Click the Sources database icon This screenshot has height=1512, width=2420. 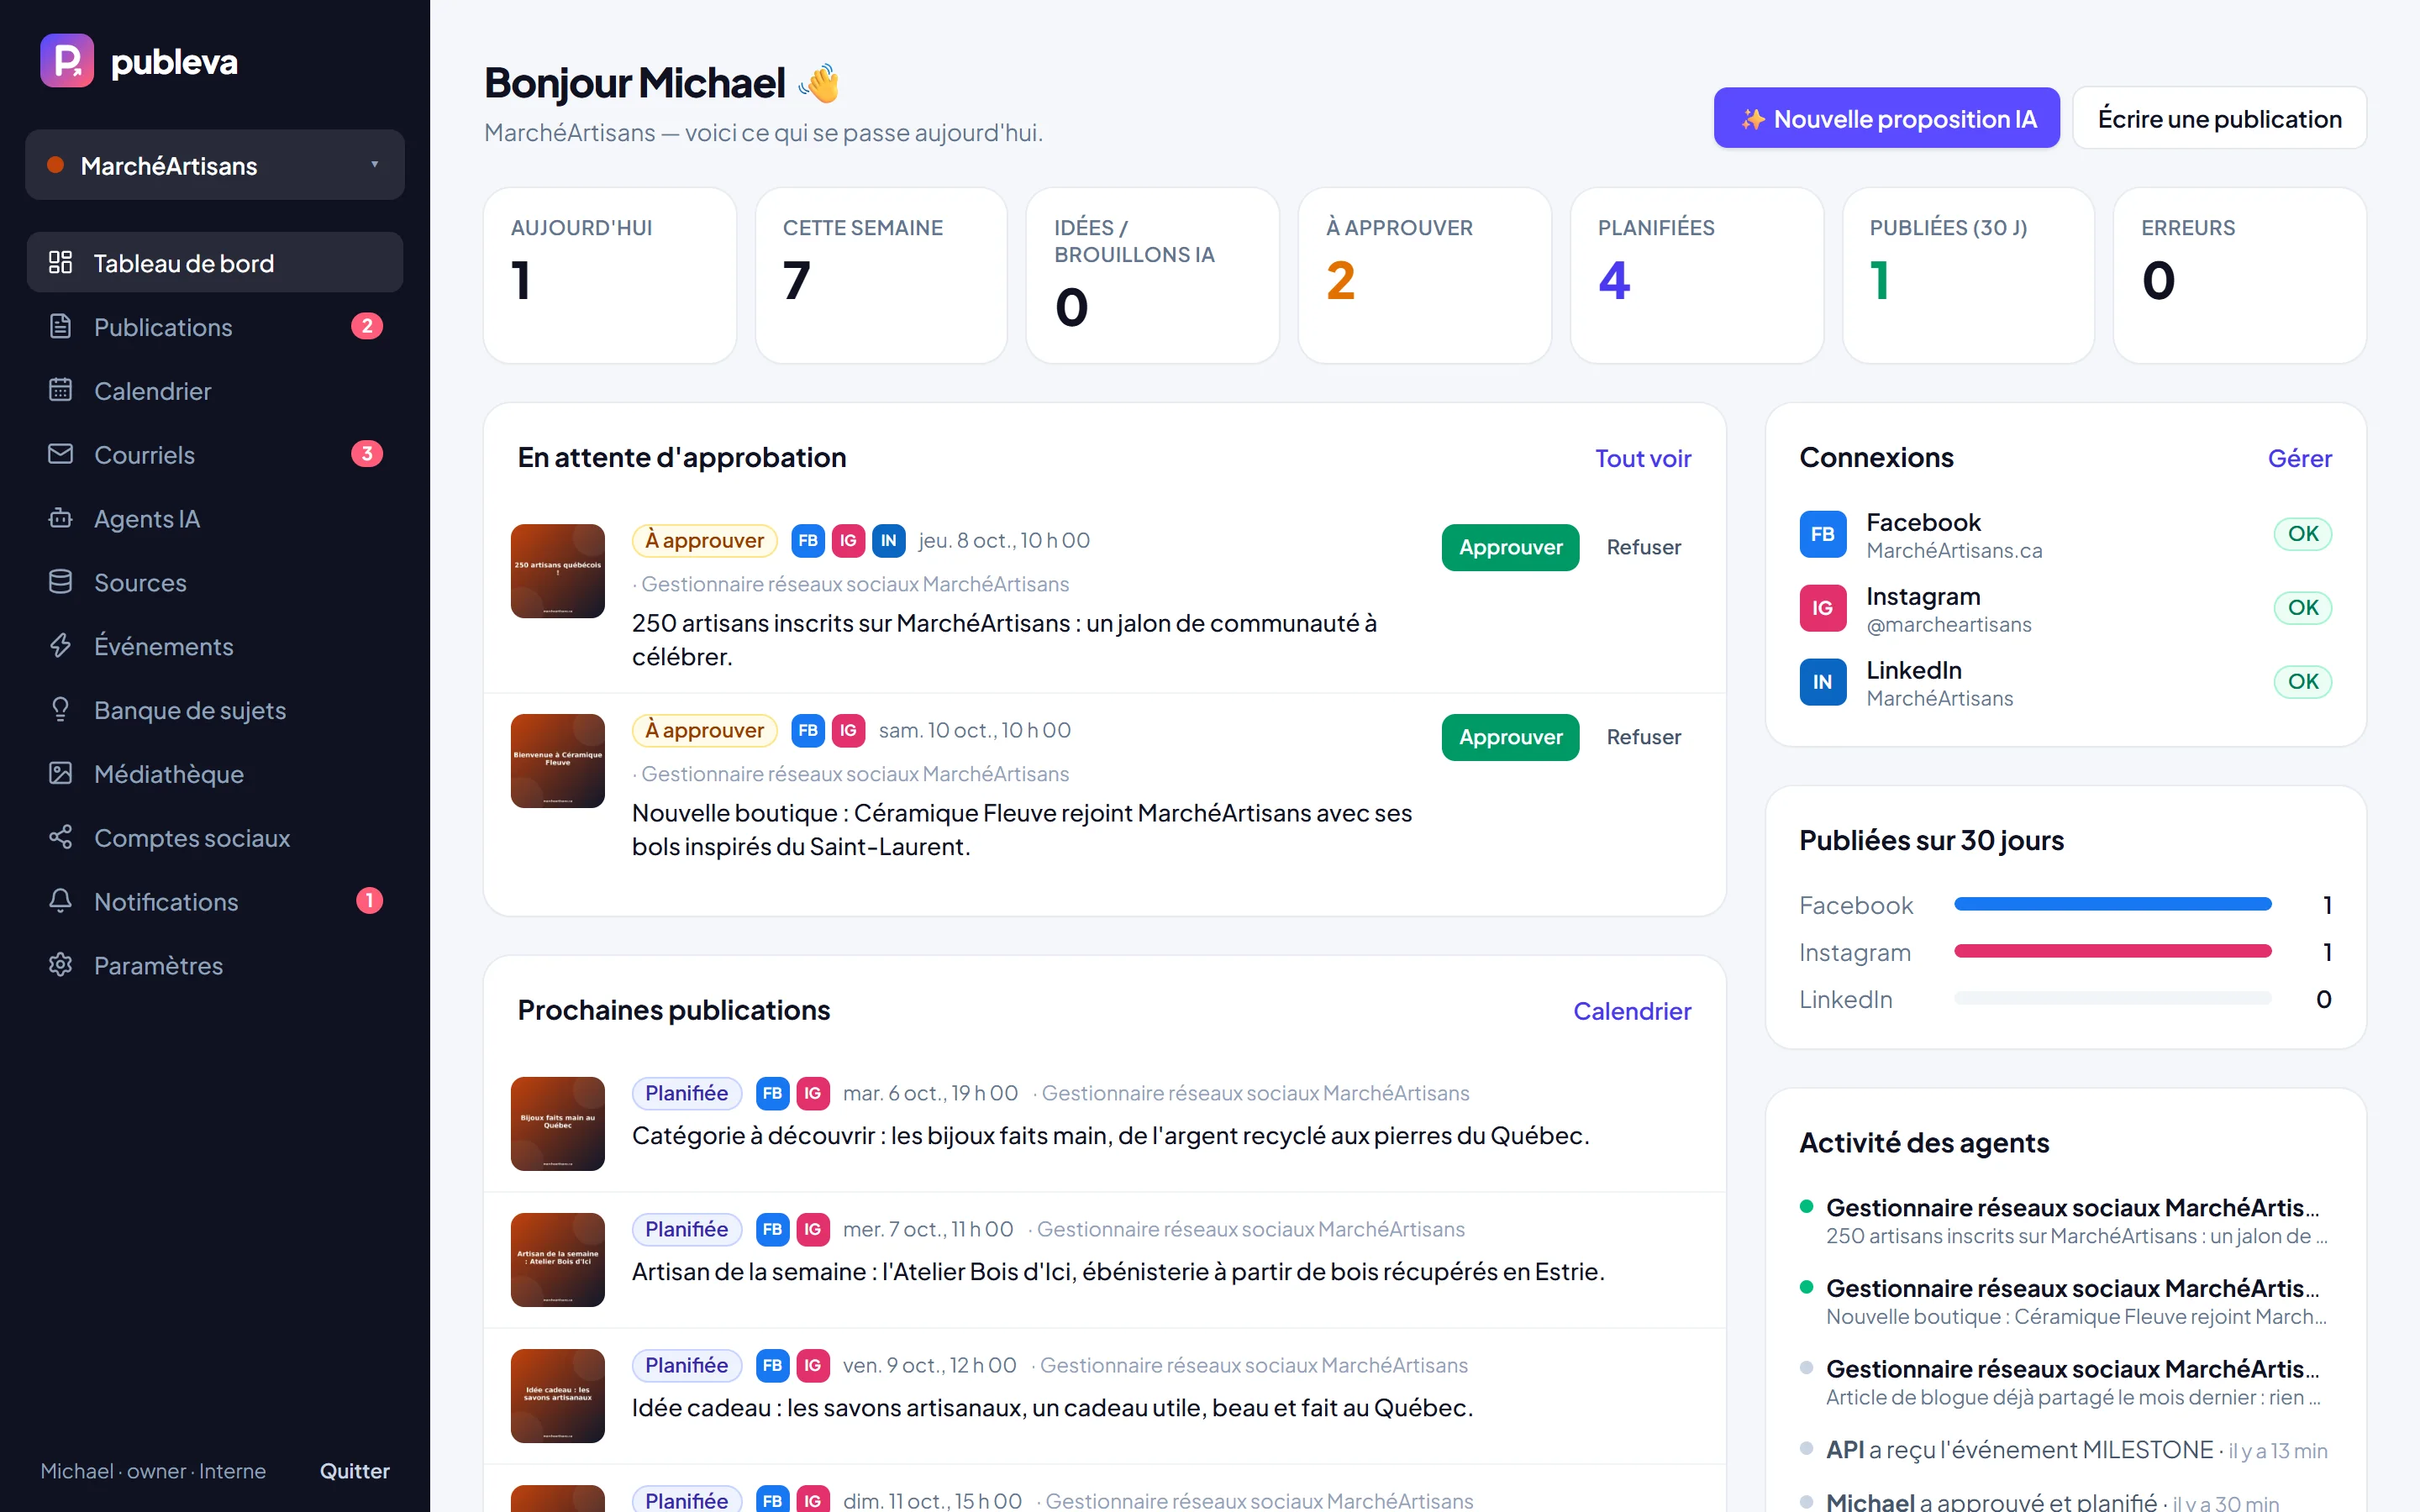coord(61,582)
